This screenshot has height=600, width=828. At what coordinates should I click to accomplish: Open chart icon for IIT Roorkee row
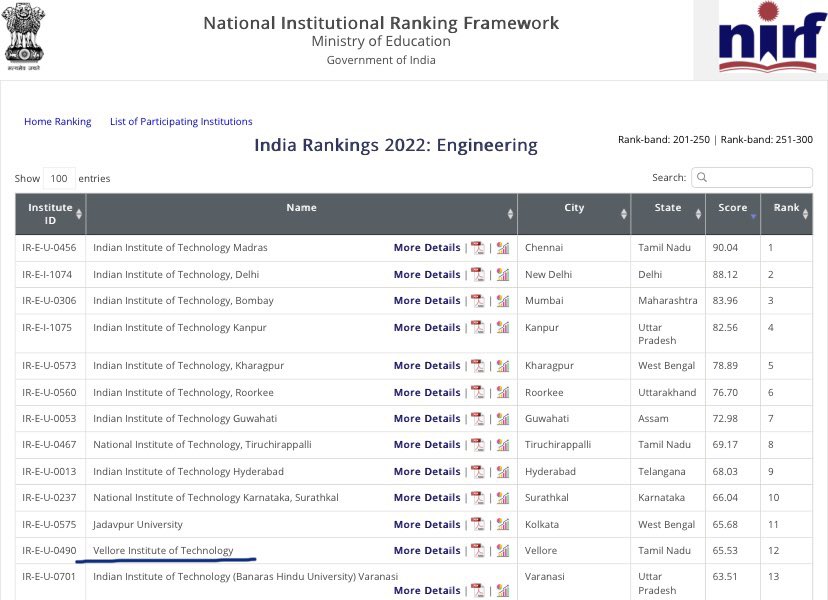(503, 392)
